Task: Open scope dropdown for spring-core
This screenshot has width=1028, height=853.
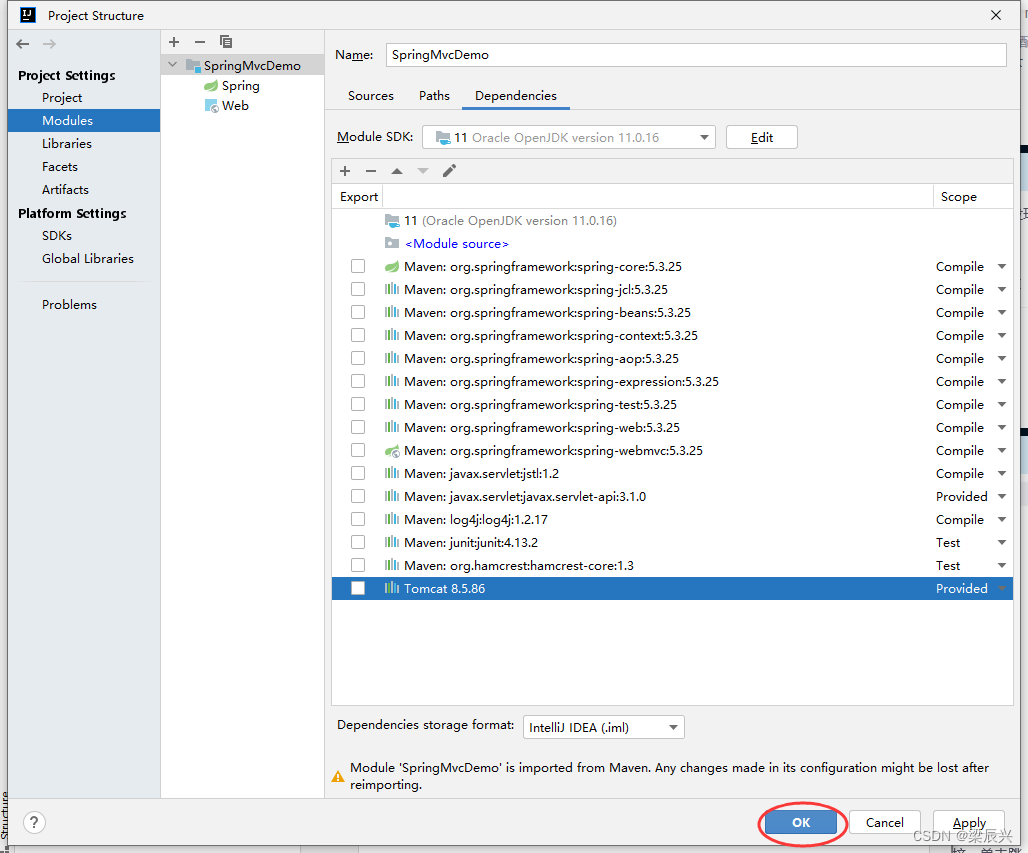Action: [x=1002, y=267]
